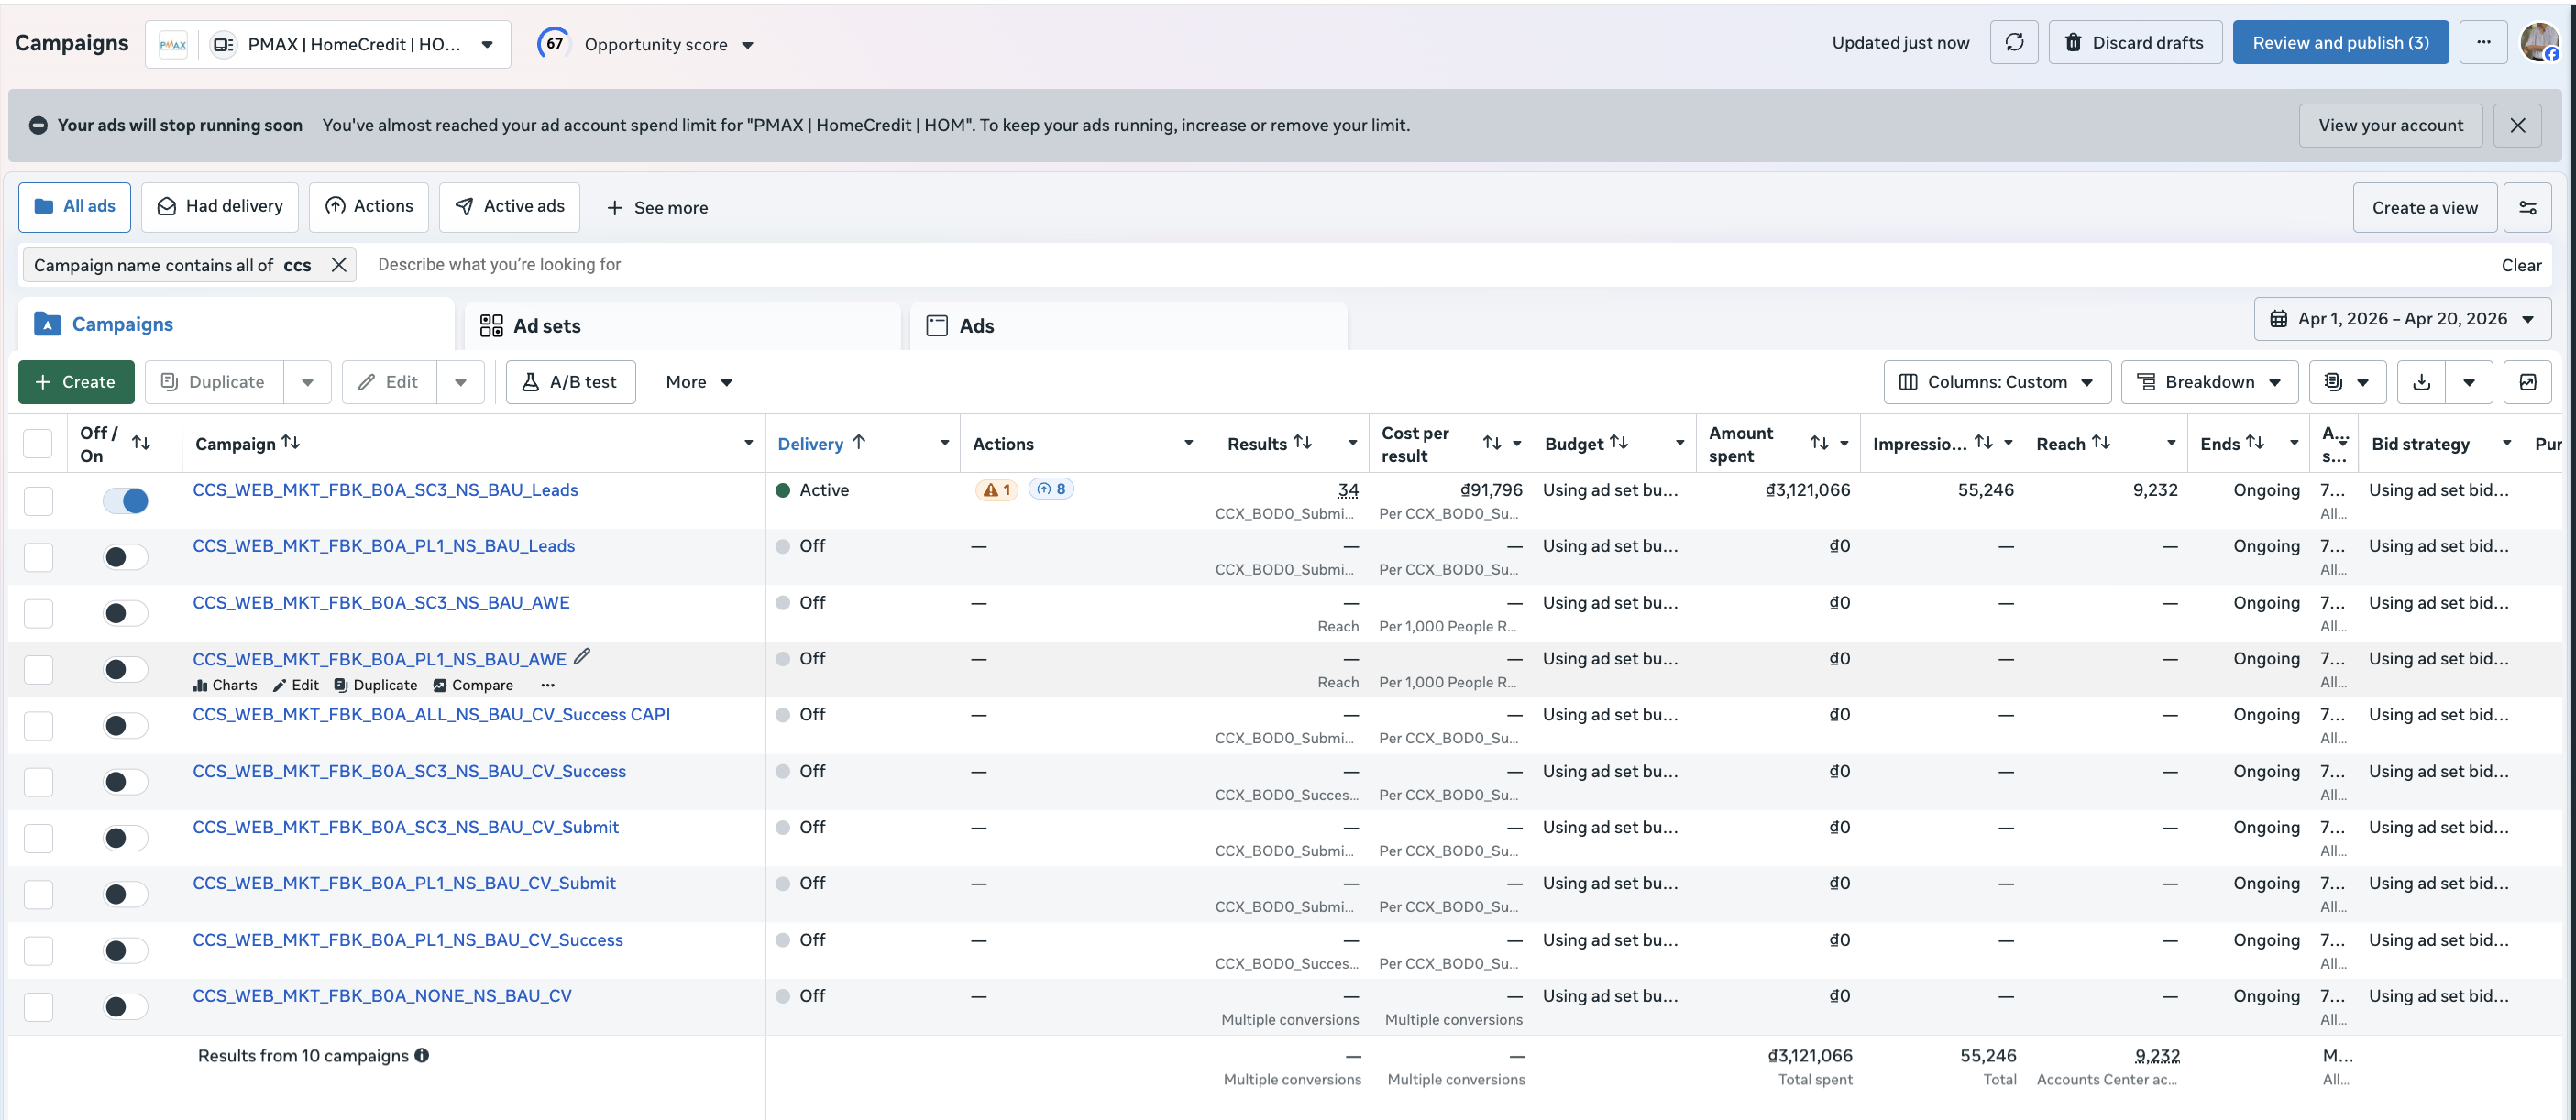Click the reports icon dropdown button
Screen dimensions: 2576x1120
[x=2347, y=382]
